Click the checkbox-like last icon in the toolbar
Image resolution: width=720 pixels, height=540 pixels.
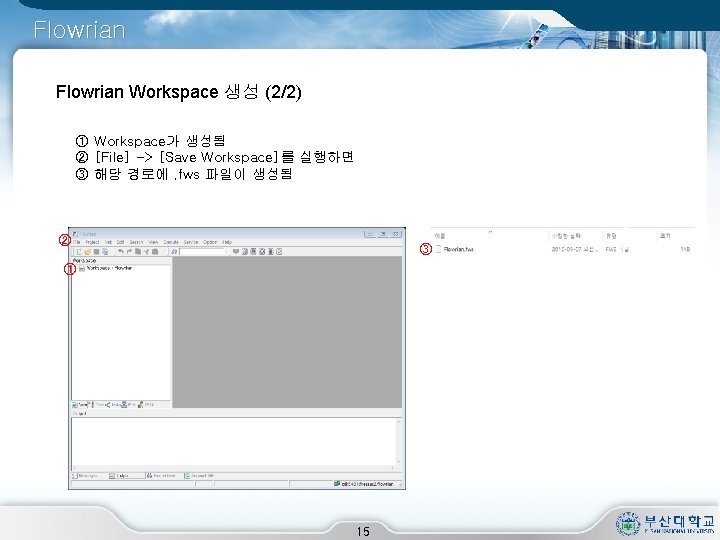279,252
